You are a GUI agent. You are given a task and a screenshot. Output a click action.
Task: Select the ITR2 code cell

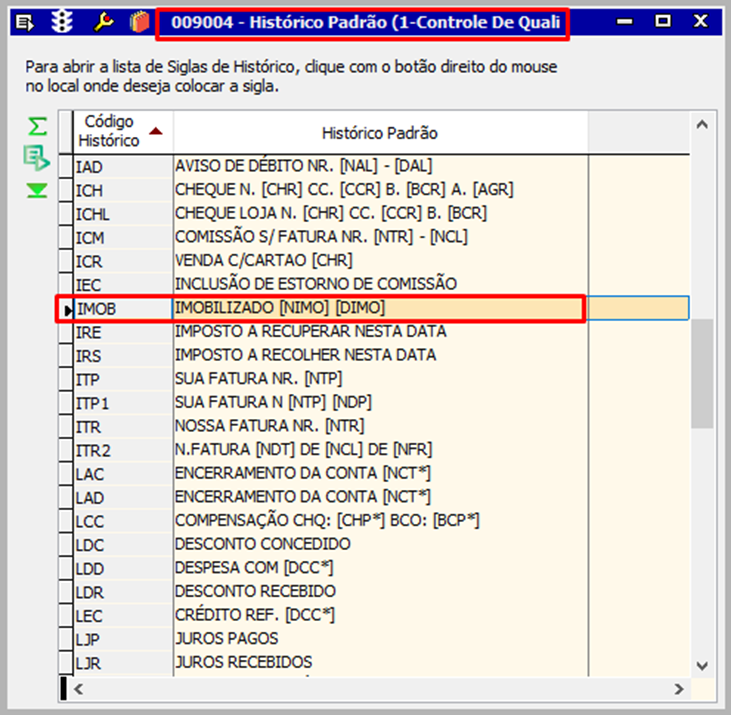123,450
